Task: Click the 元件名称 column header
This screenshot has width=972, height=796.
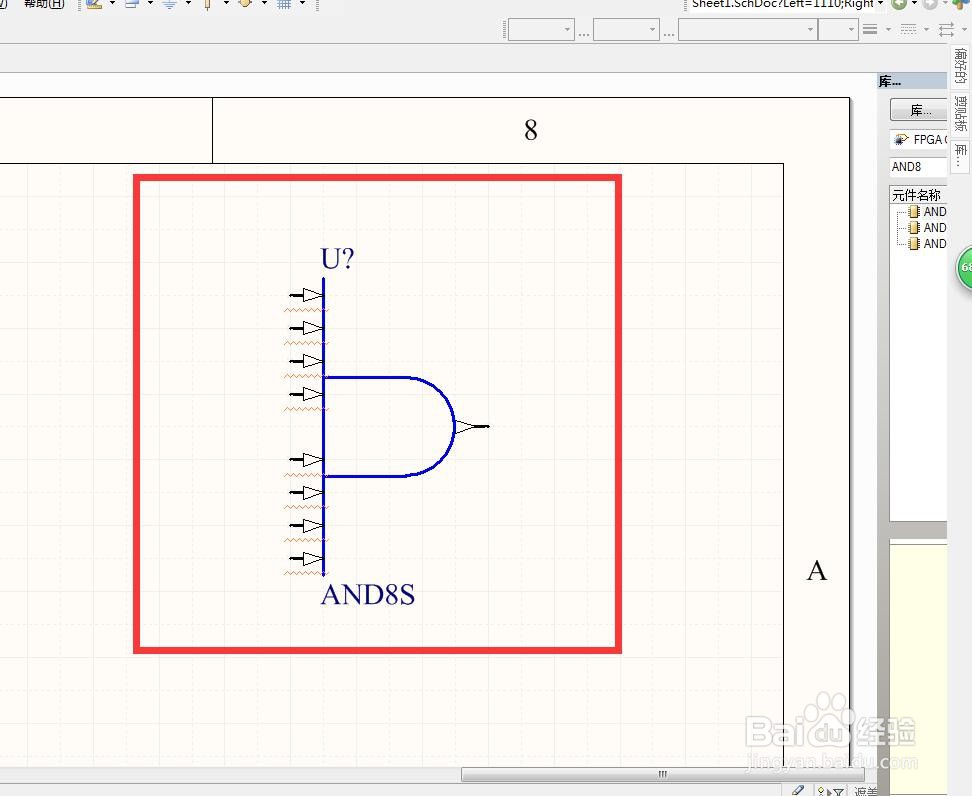Action: coord(918,195)
